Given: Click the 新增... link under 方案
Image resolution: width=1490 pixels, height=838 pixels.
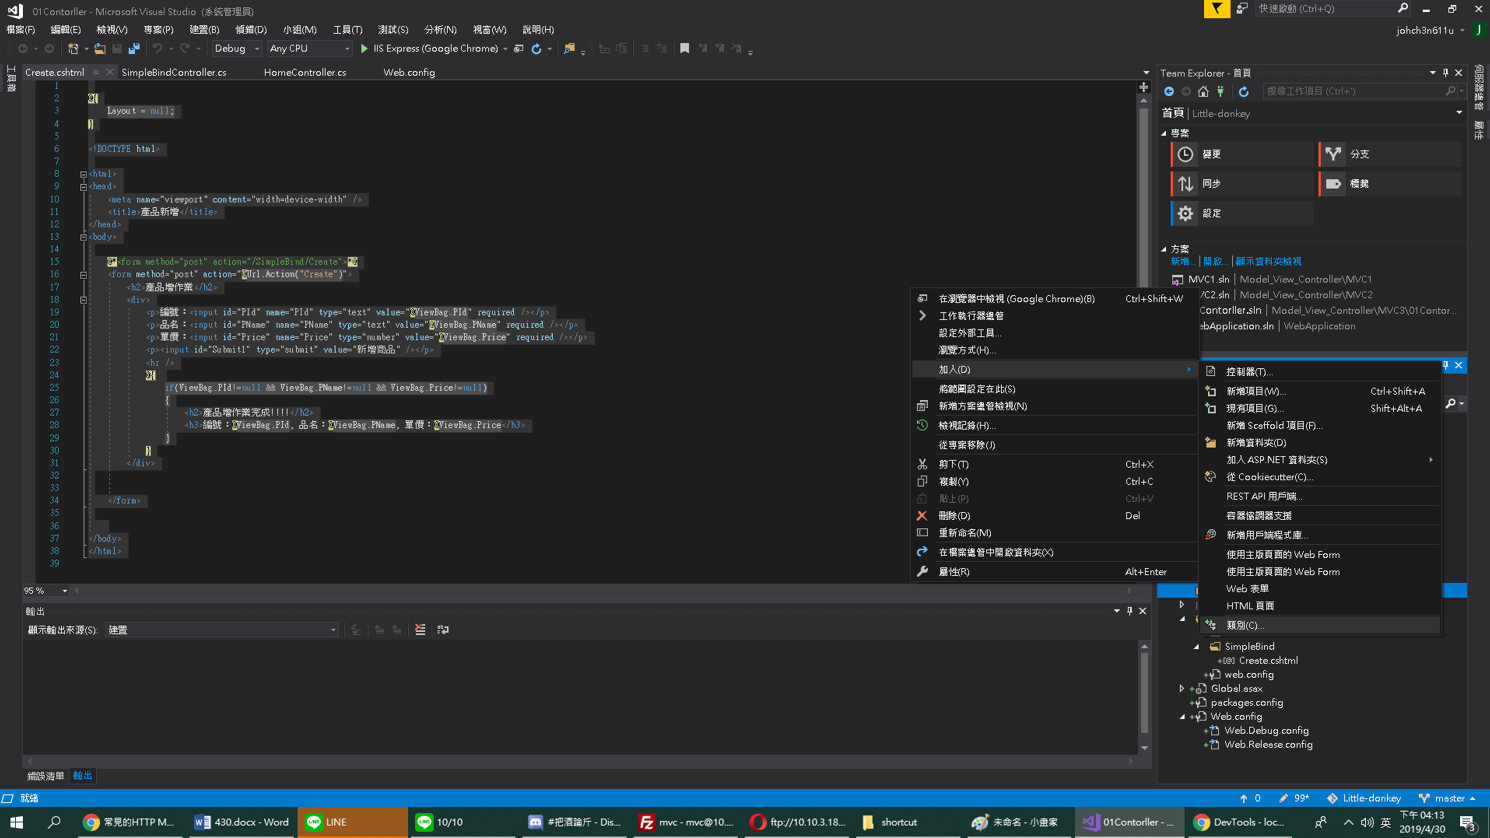Looking at the screenshot, I should [1182, 262].
